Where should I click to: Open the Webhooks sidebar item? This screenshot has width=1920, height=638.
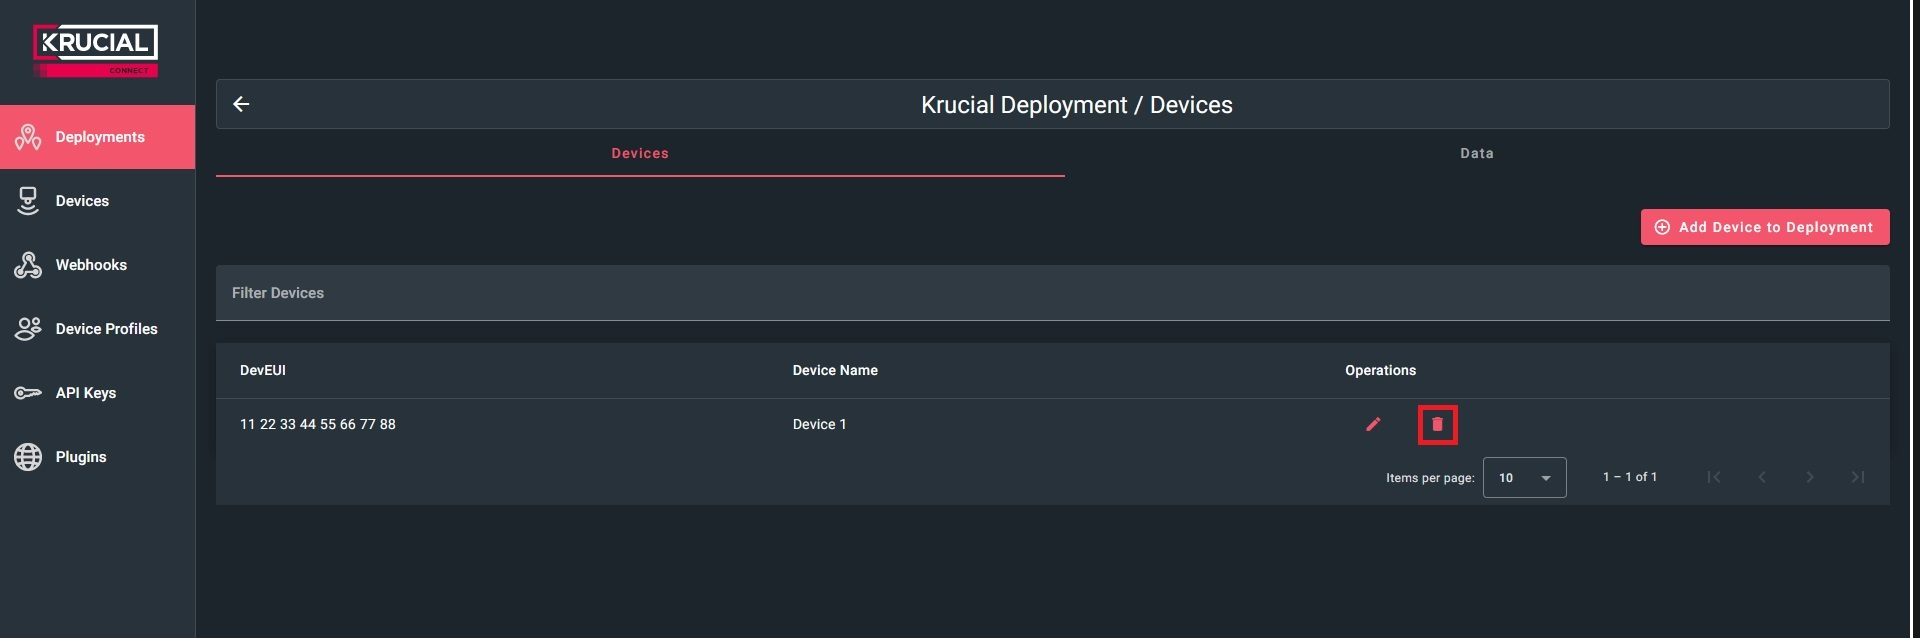click(x=97, y=265)
